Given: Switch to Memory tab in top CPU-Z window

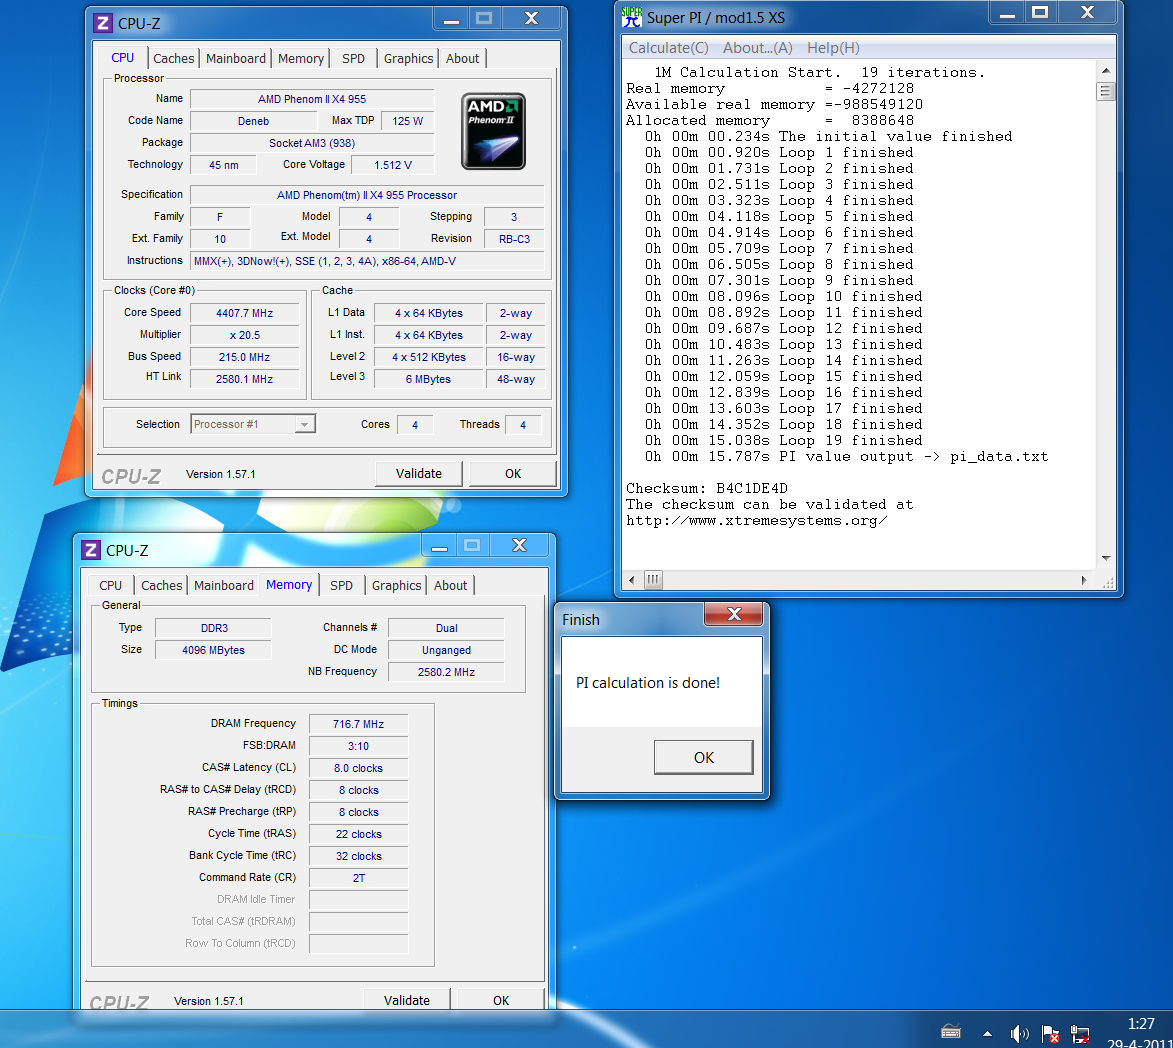Looking at the screenshot, I should (301, 58).
